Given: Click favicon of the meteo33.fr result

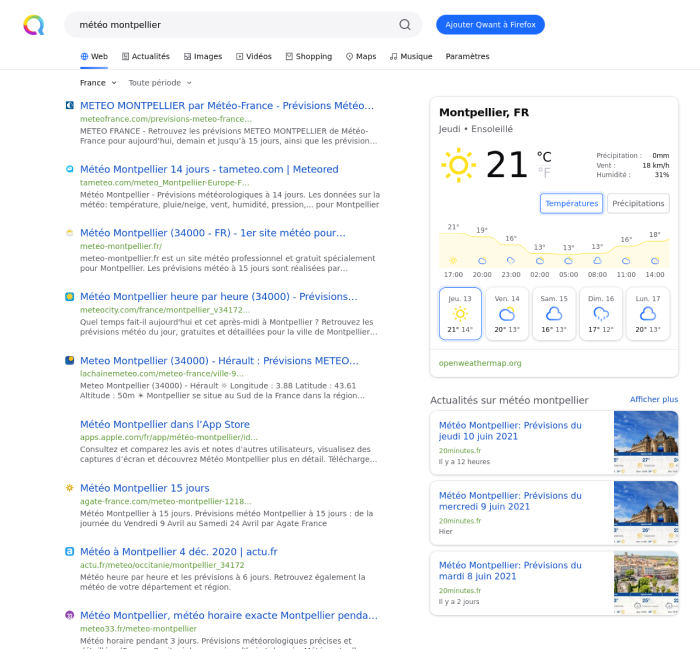Looking at the screenshot, I should pos(70,615).
